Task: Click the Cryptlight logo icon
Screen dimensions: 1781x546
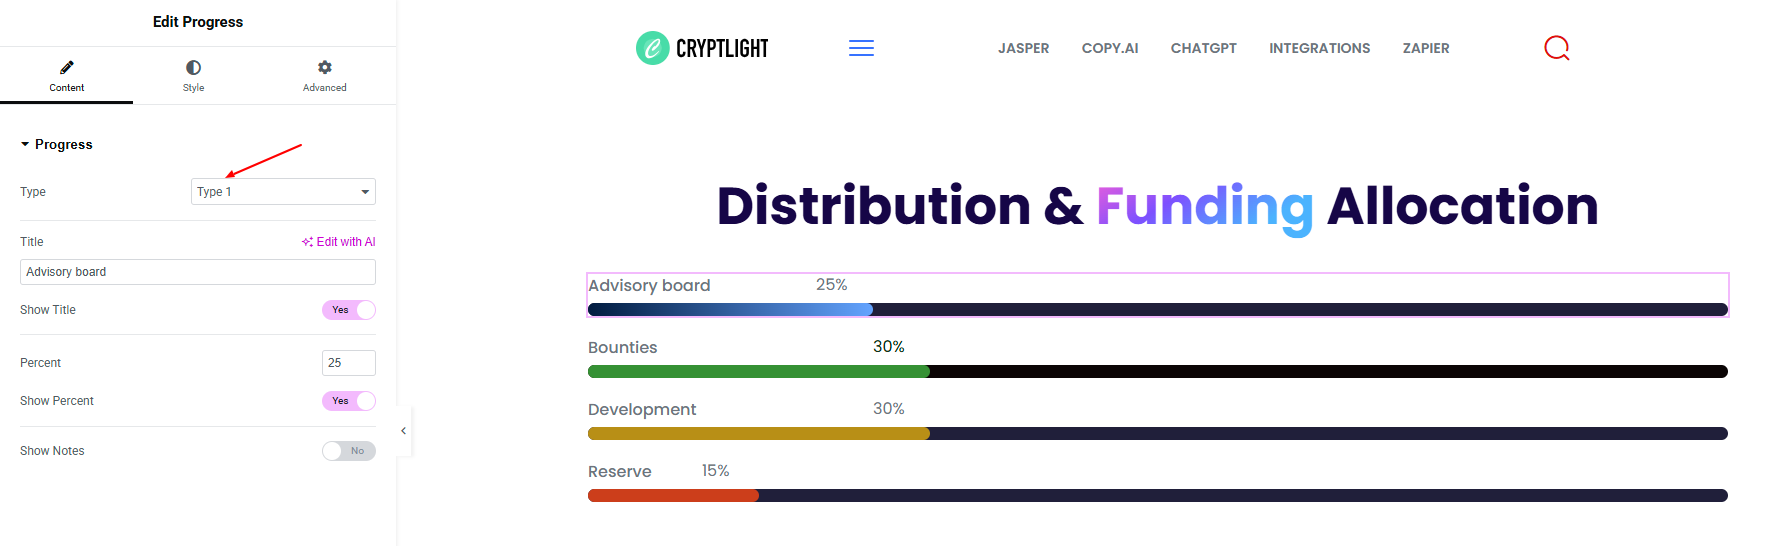Action: (x=653, y=48)
